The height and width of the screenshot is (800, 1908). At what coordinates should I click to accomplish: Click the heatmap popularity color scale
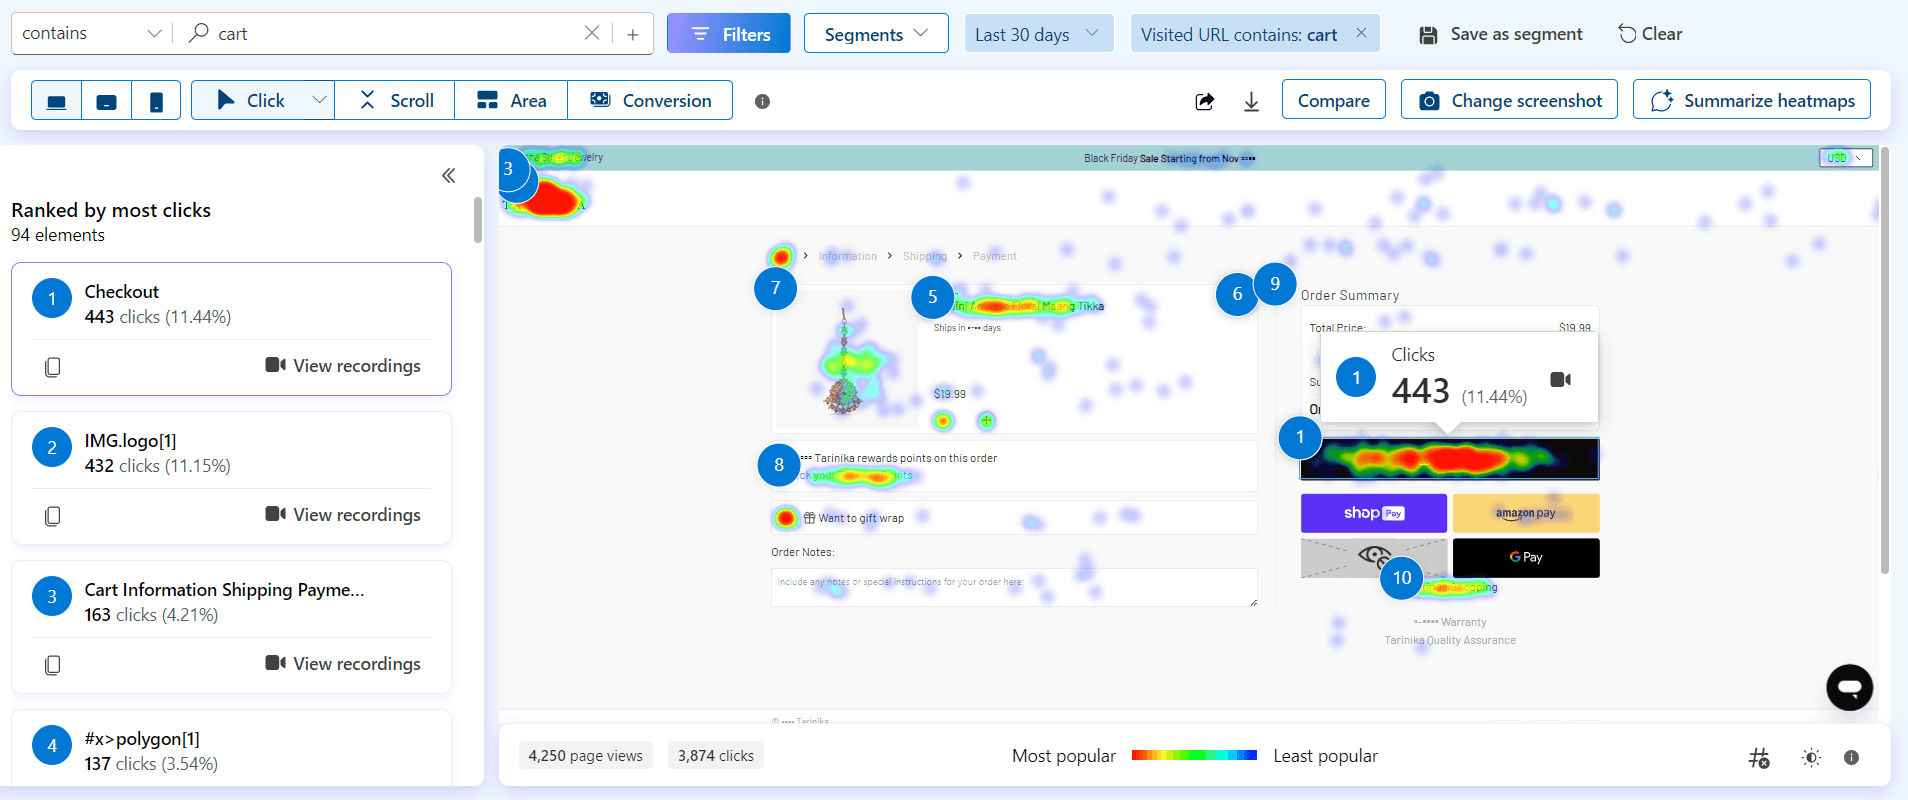click(x=1194, y=755)
